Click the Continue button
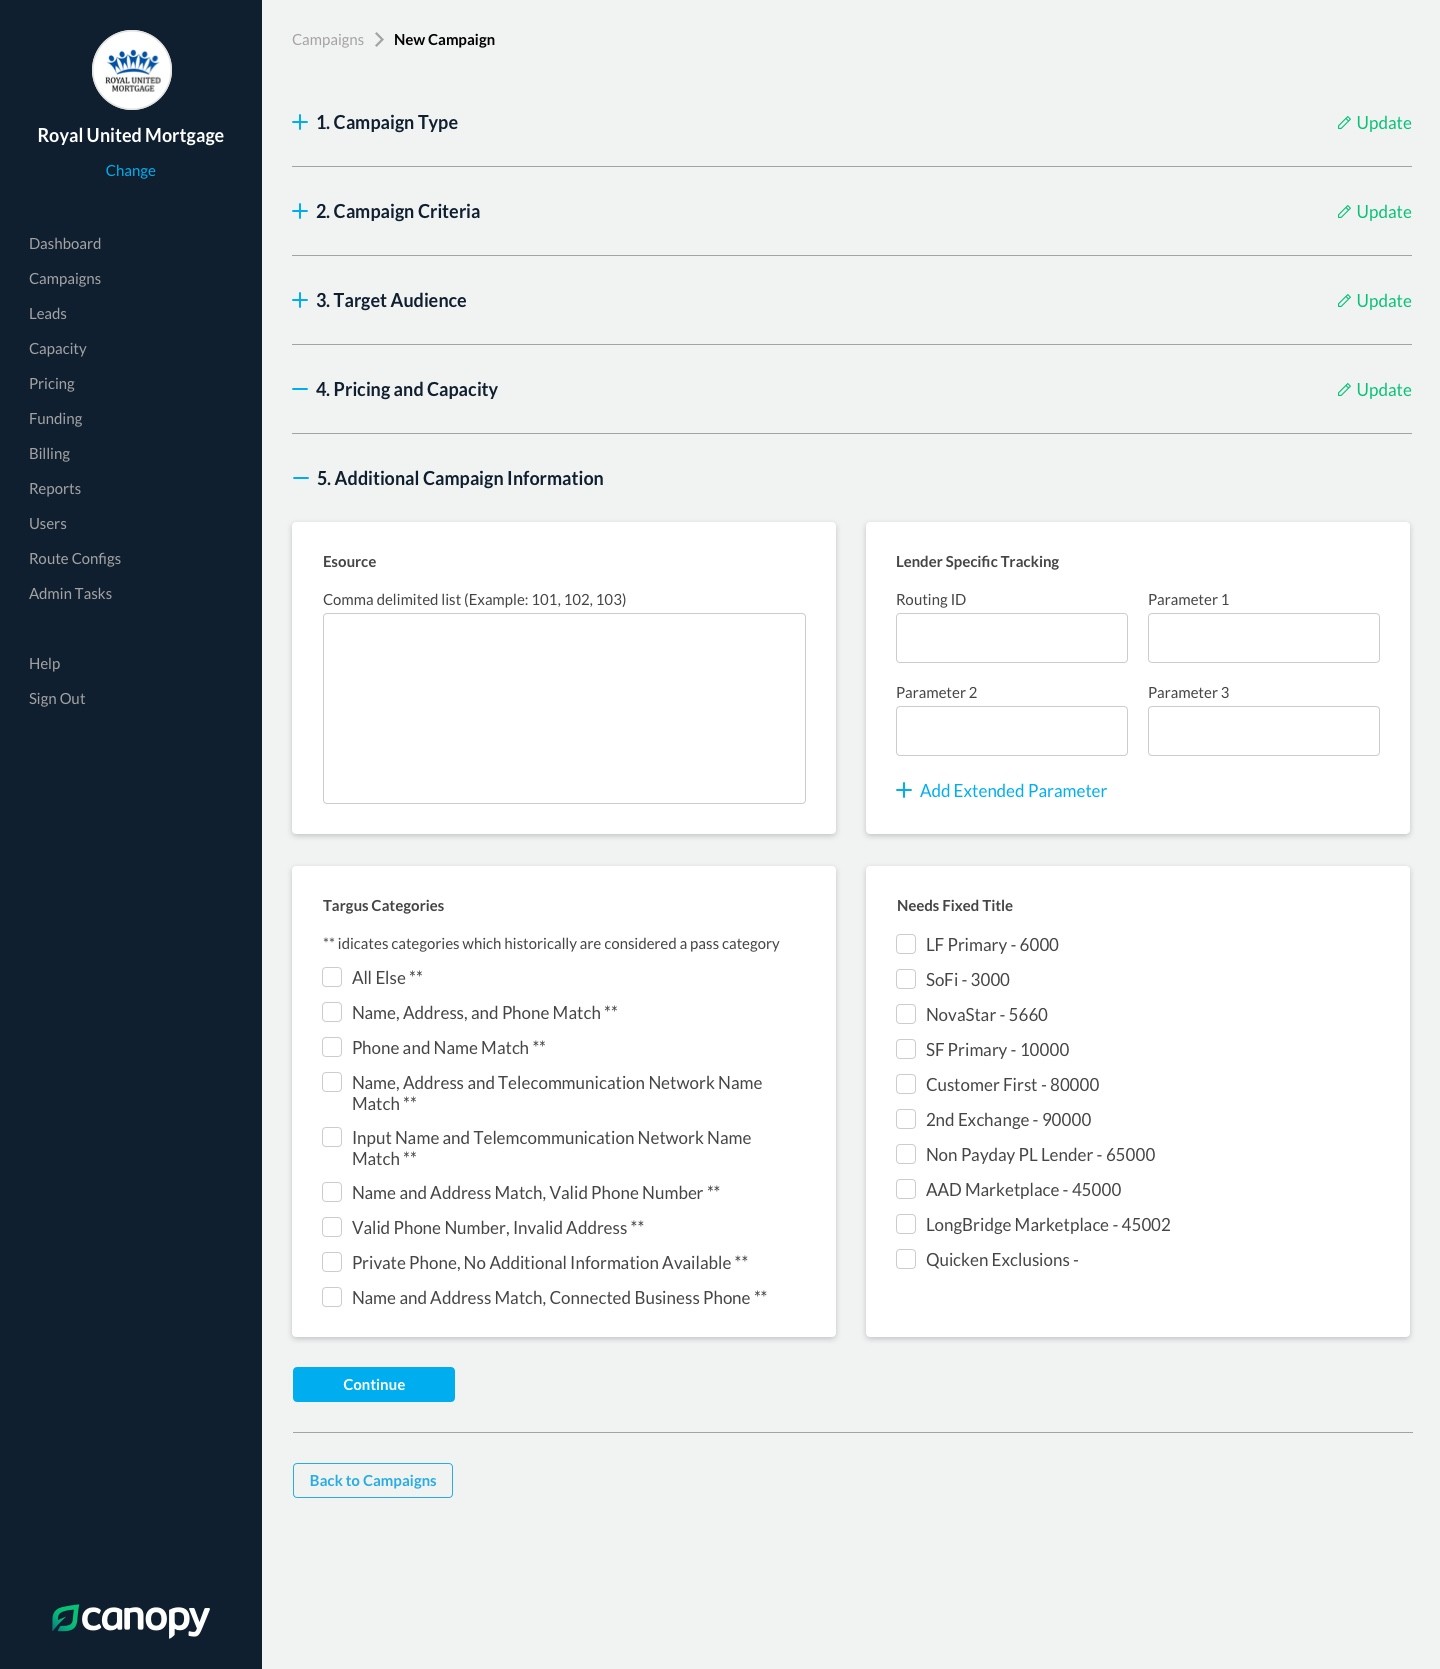The width and height of the screenshot is (1440, 1669). click(374, 1384)
